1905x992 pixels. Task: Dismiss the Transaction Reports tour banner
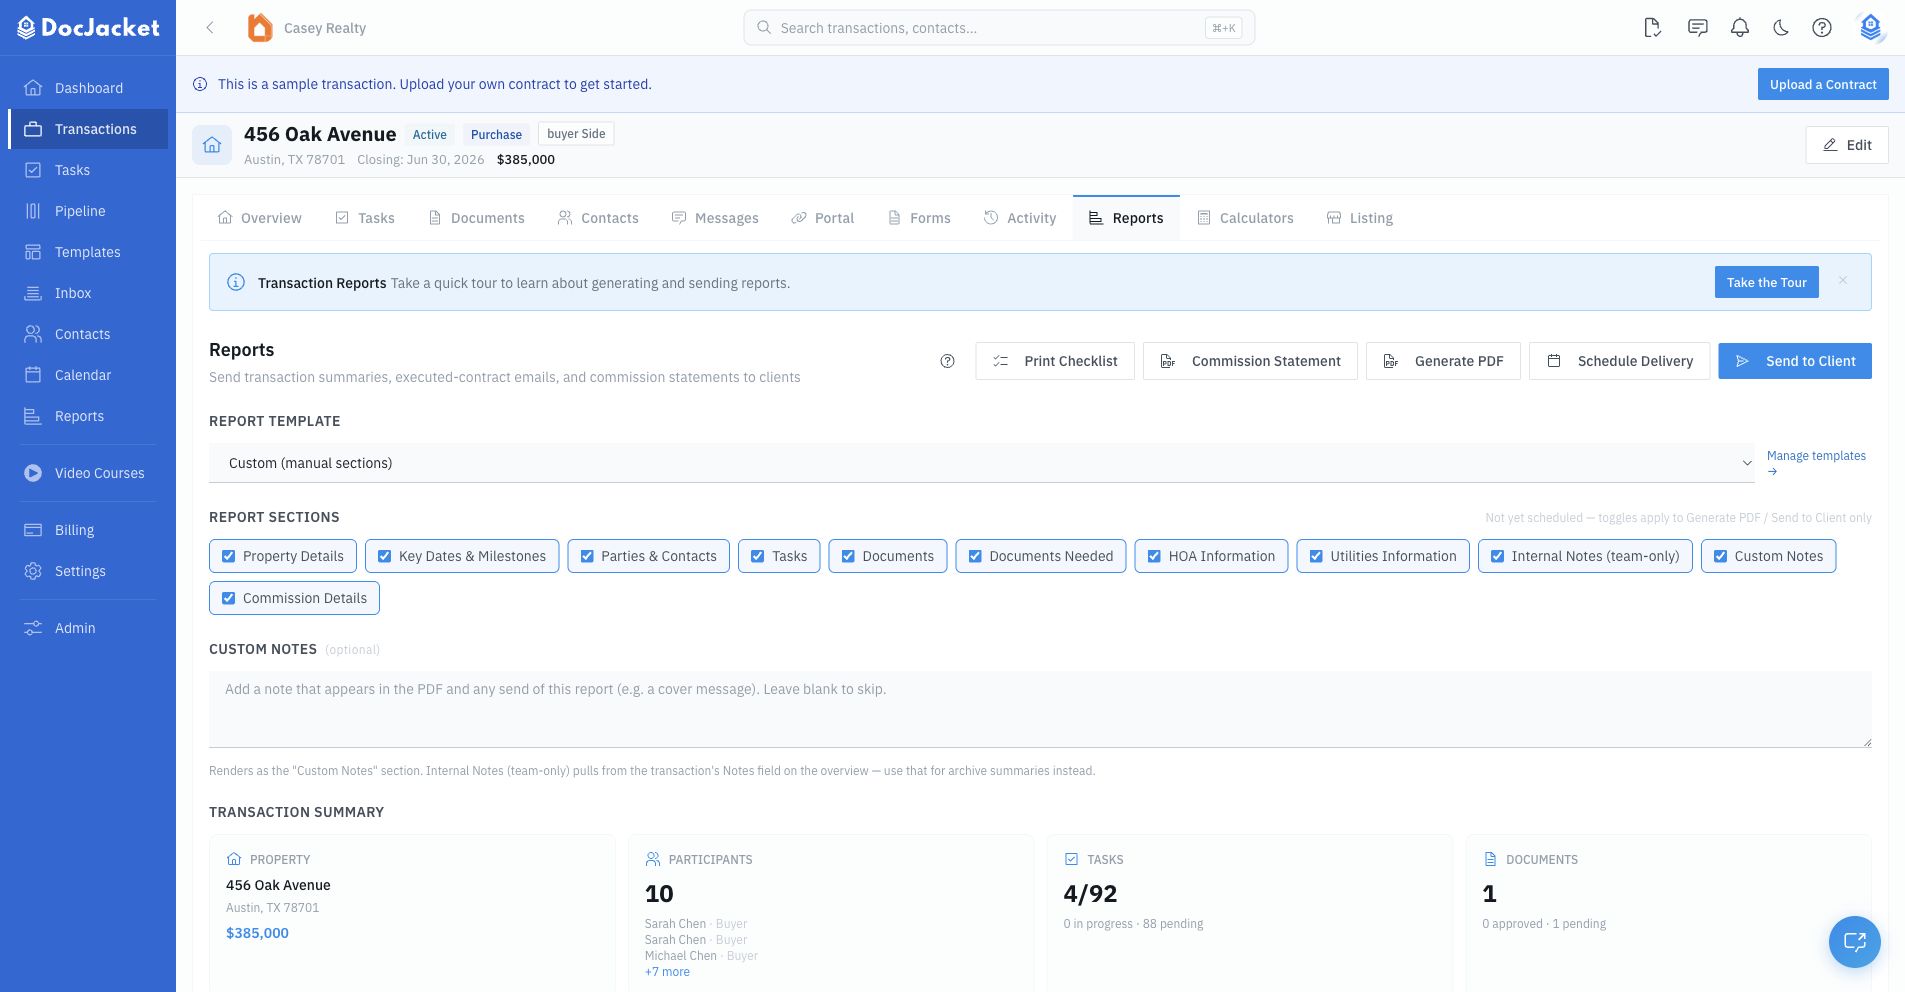coord(1843,281)
